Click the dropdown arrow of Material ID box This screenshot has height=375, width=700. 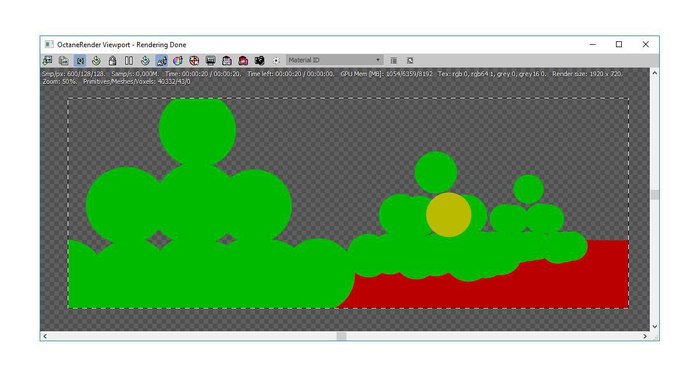tap(378, 60)
